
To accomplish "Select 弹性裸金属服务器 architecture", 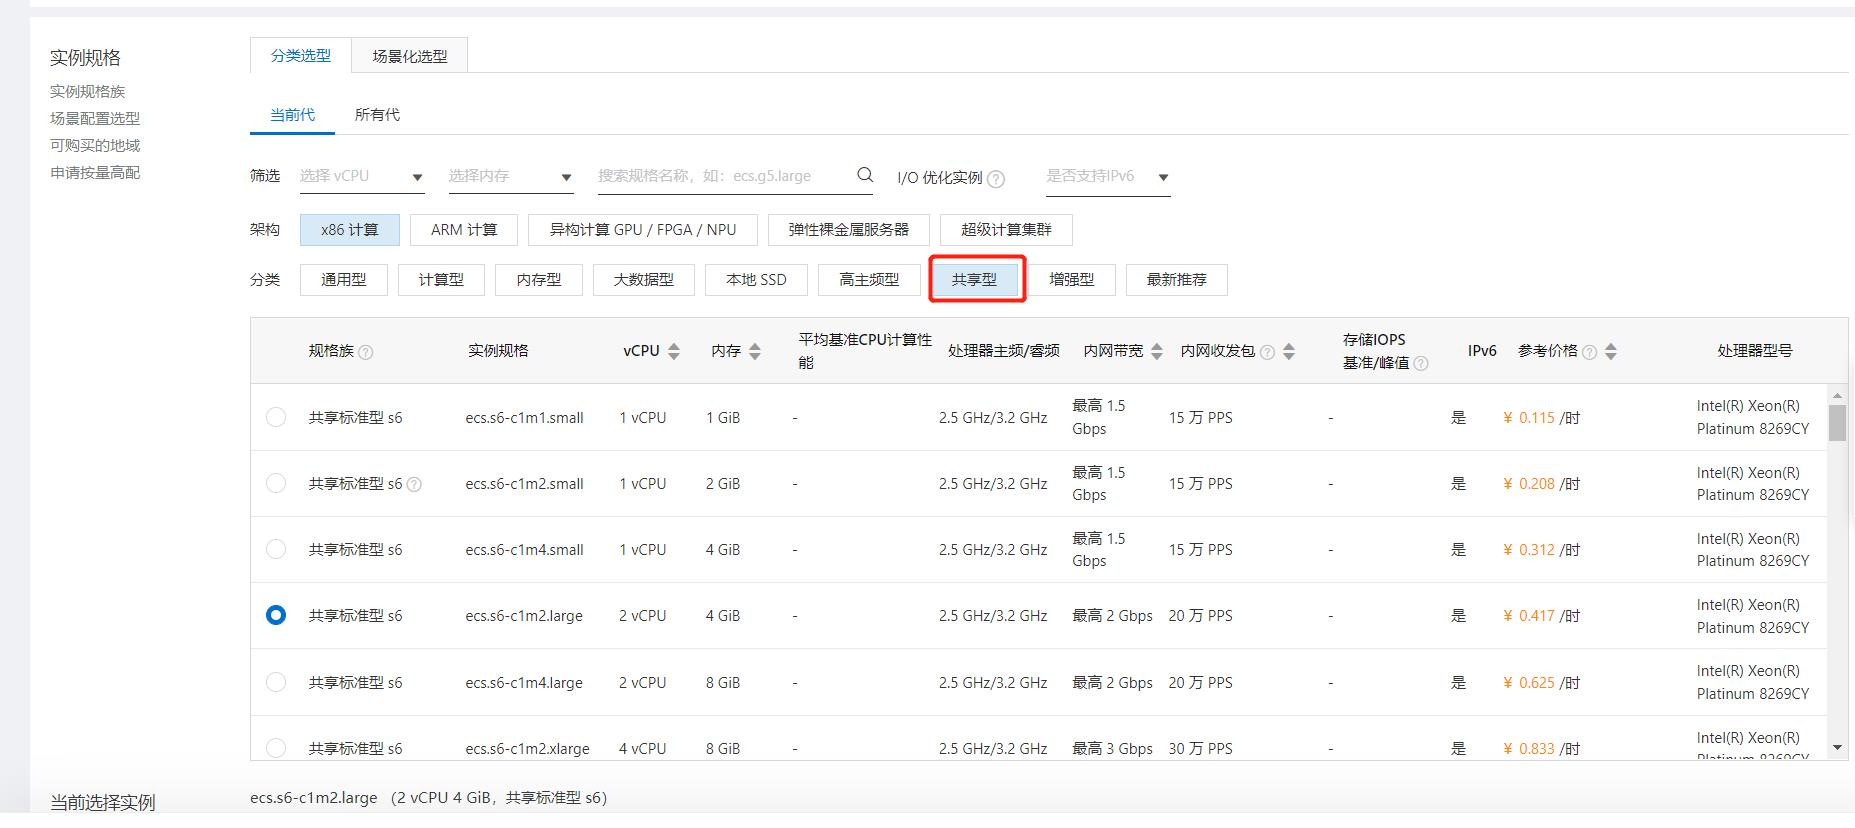I will point(849,230).
